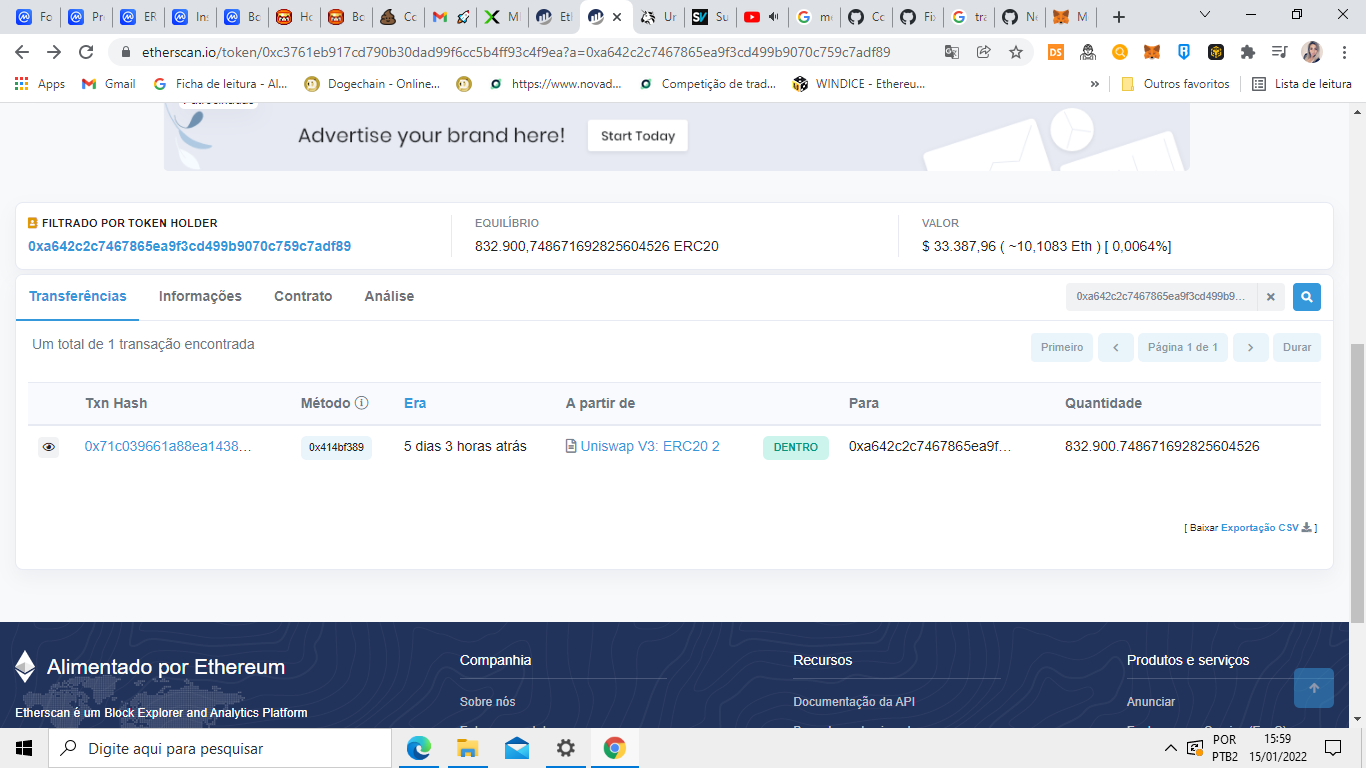Image resolution: width=1366 pixels, height=768 pixels.
Task: Click the blue scroll-to-top arrow button
Action: (1313, 688)
